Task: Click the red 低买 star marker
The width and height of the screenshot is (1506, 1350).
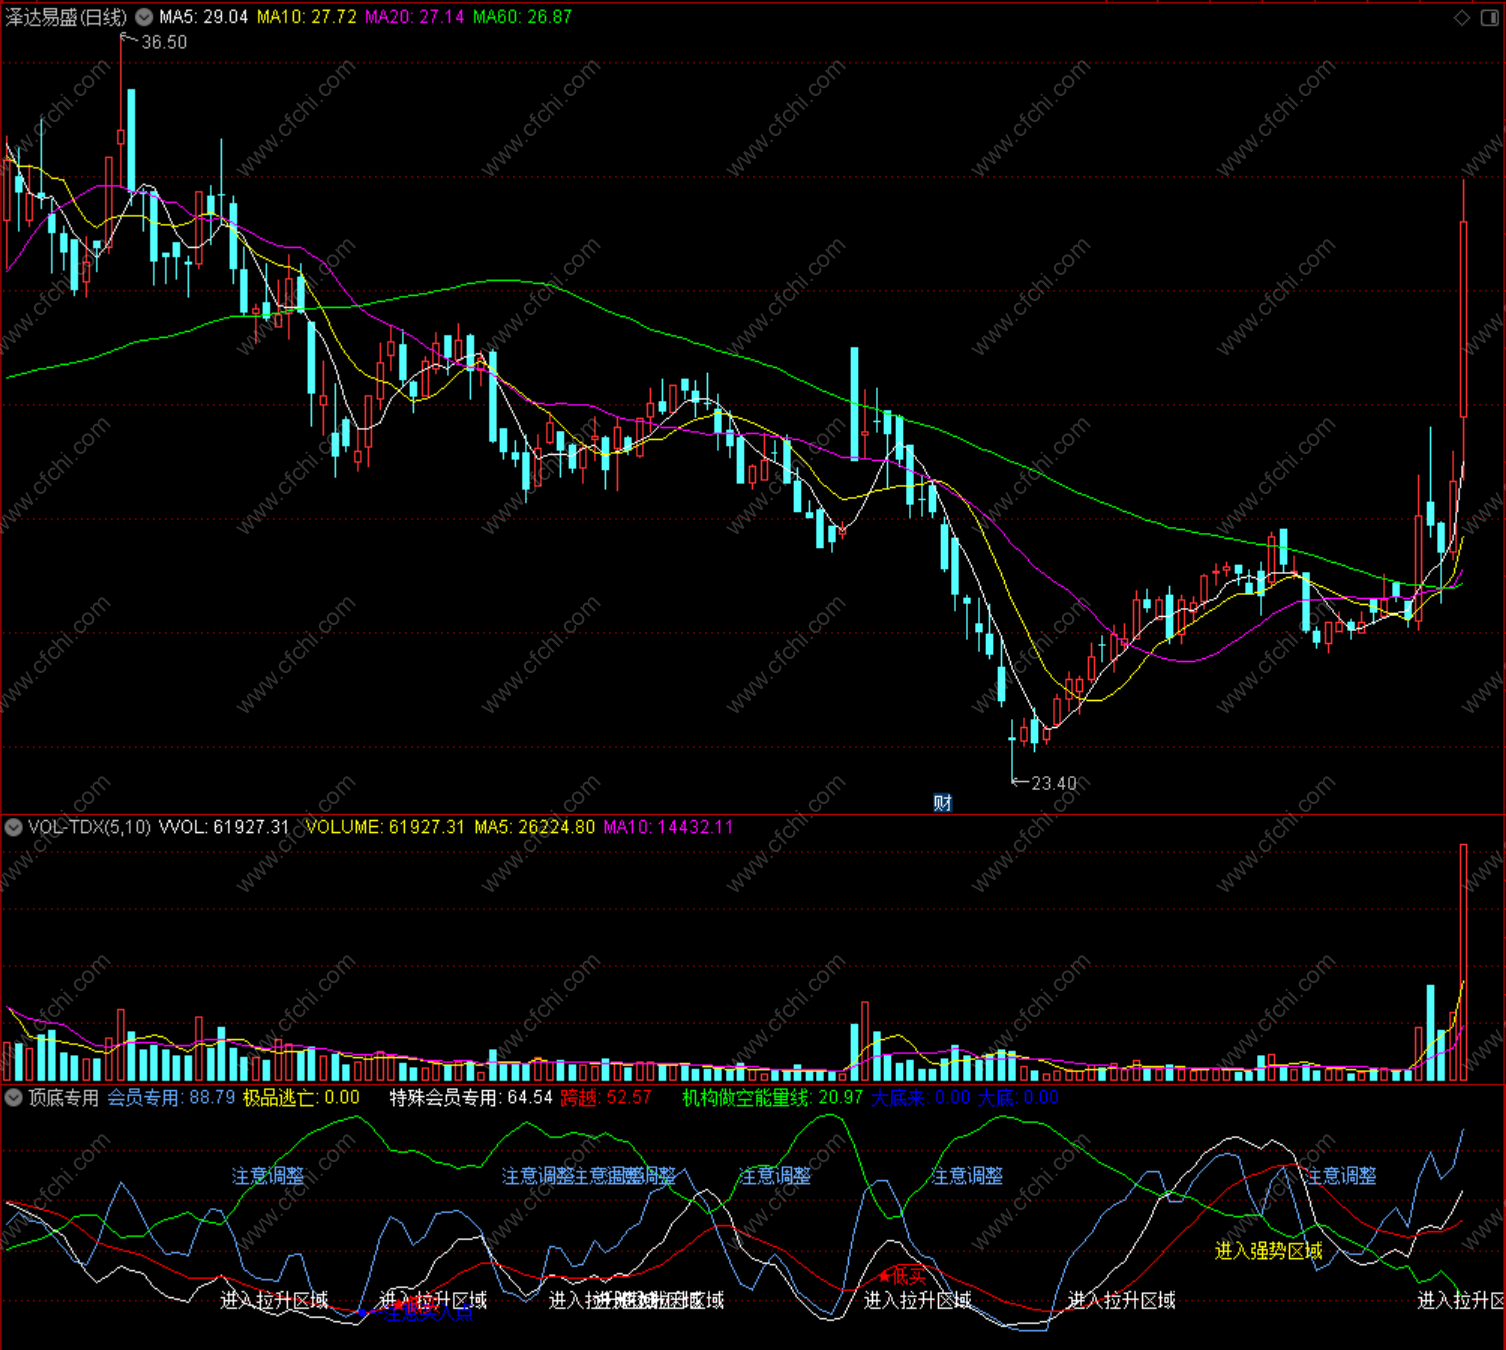Action: (x=902, y=1276)
